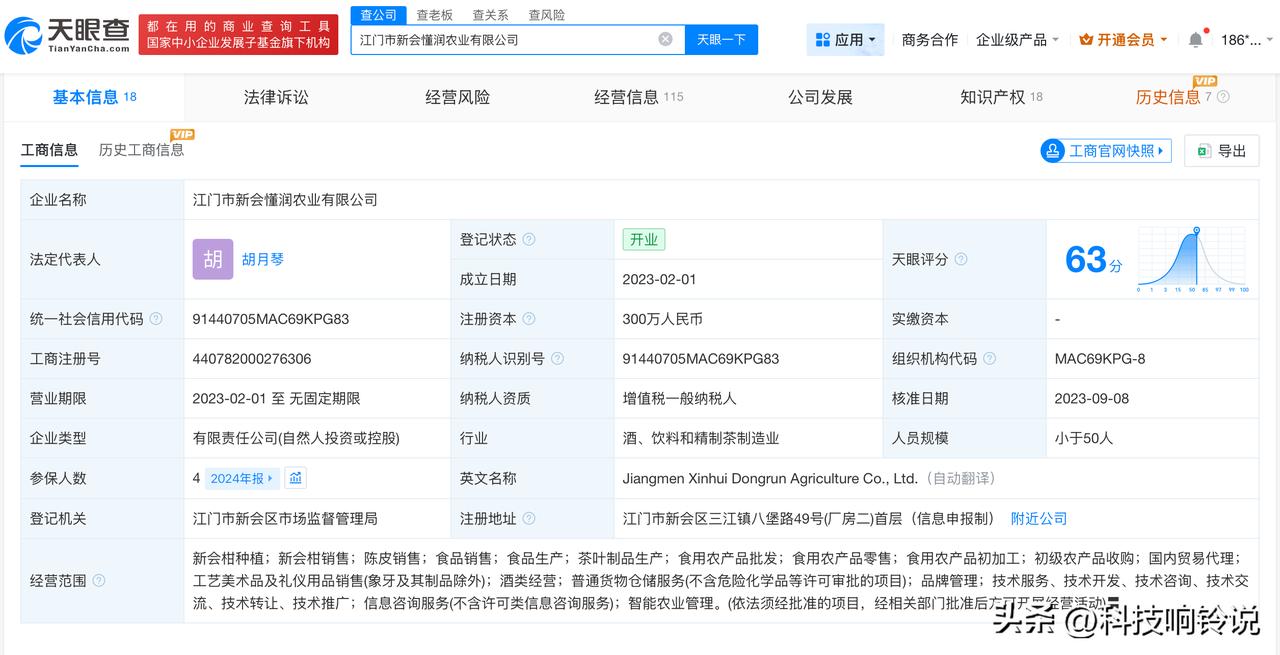Open the 开通会员 dropdown

(1124, 39)
